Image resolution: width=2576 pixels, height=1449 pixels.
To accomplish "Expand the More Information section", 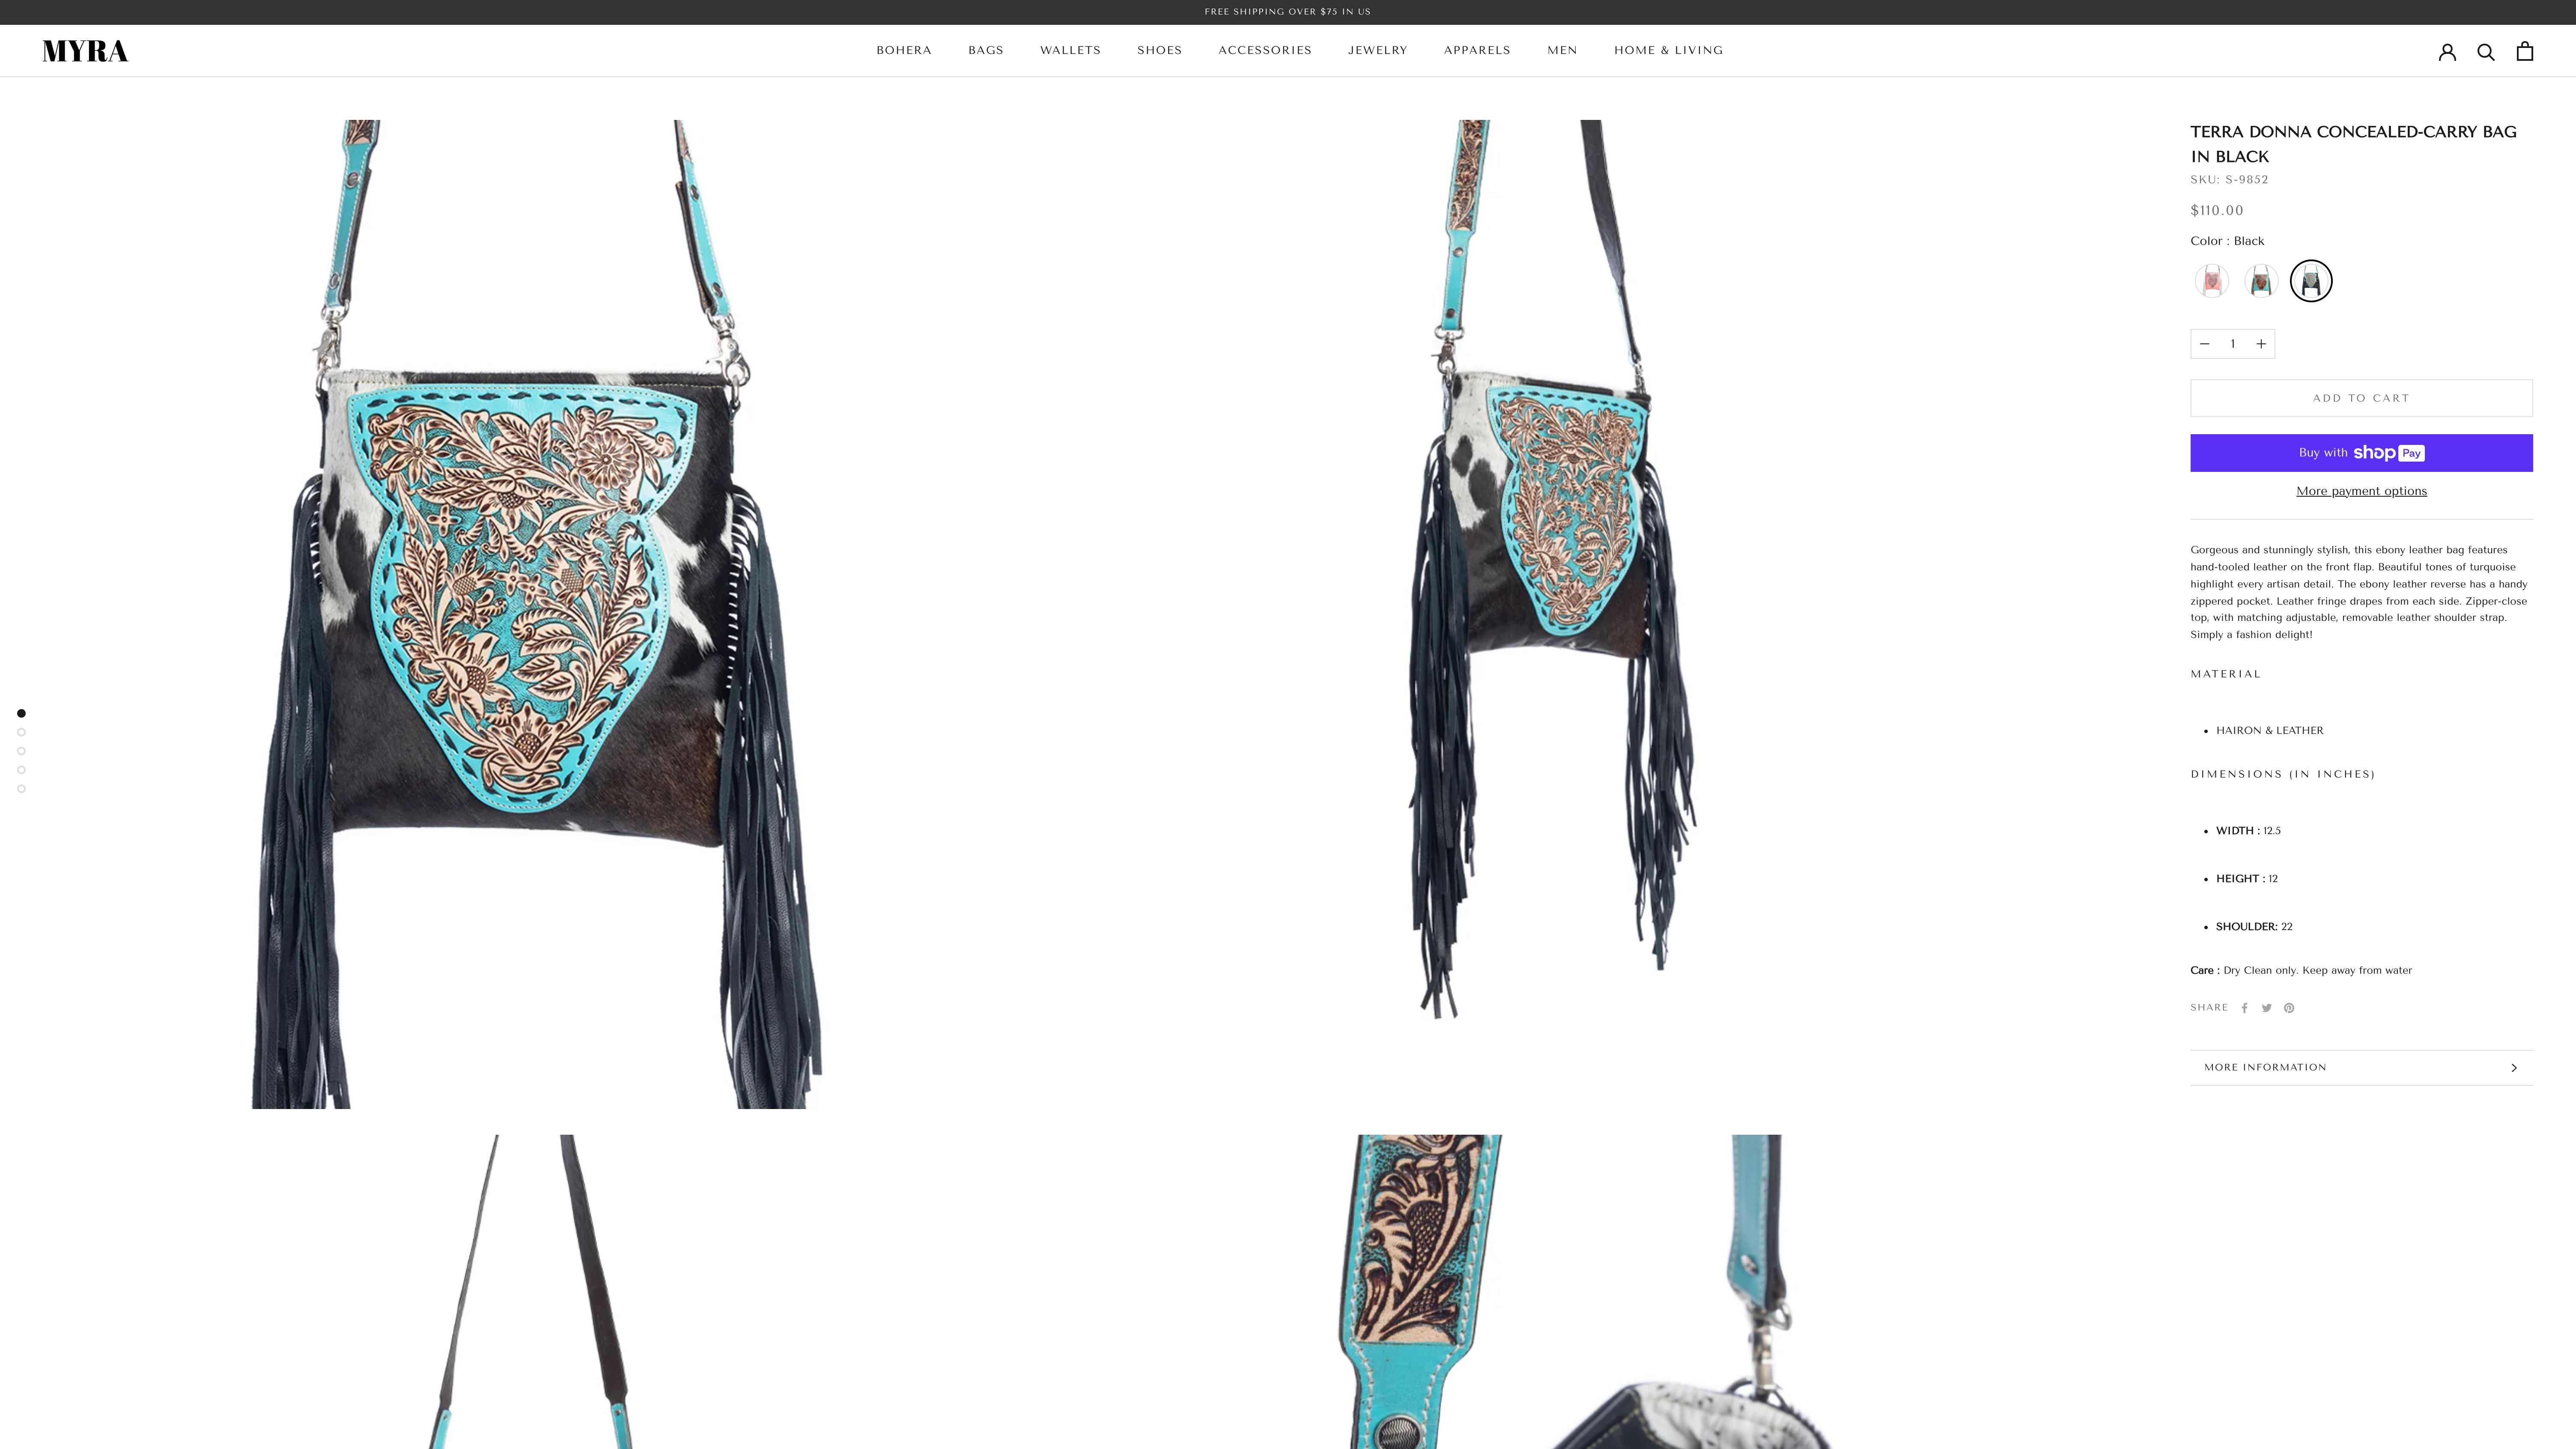I will point(2361,1068).
